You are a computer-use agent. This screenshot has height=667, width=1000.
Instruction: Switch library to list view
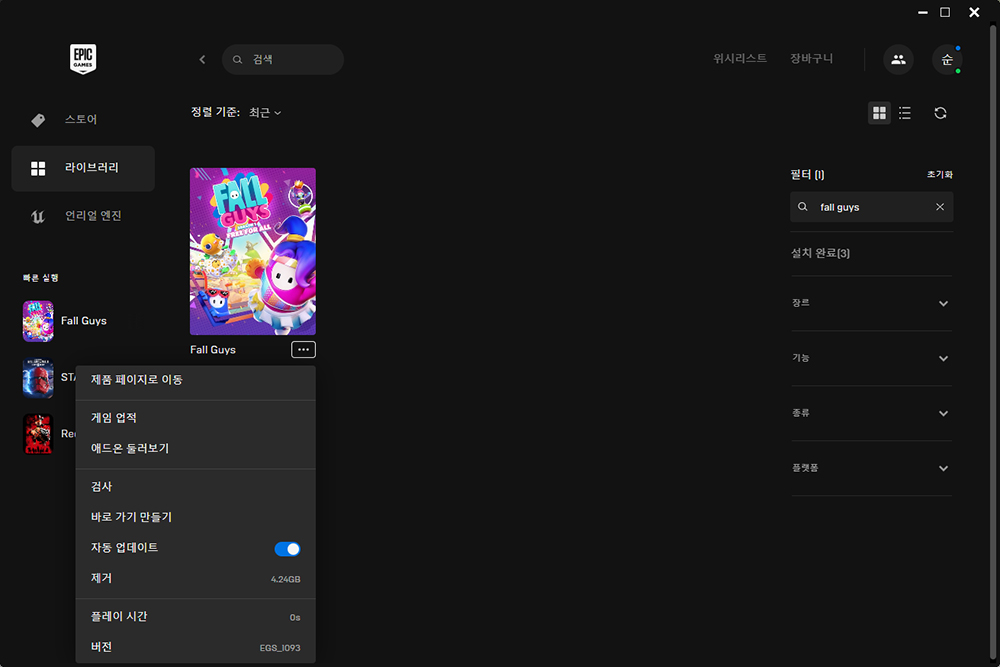(904, 113)
